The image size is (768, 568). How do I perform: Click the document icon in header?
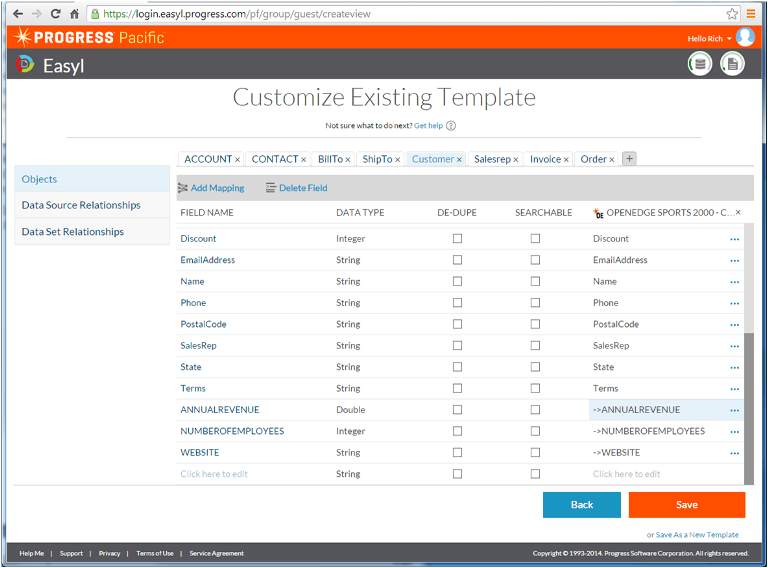pos(733,65)
